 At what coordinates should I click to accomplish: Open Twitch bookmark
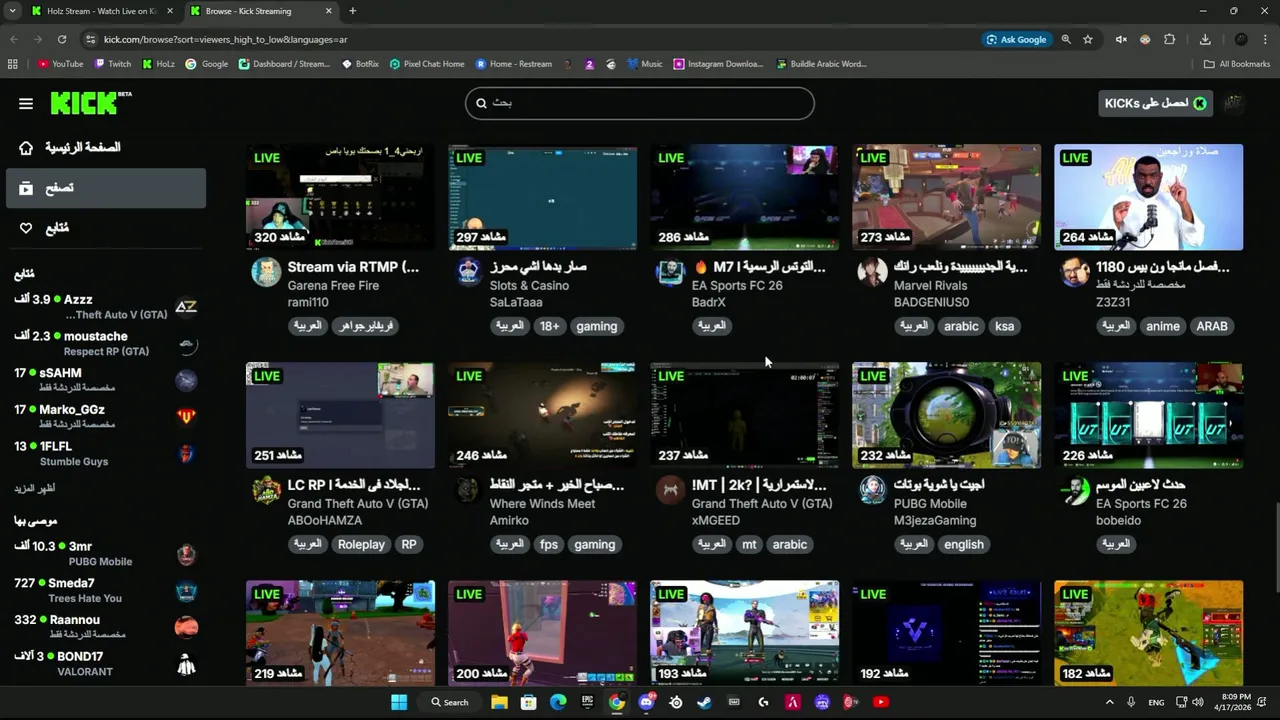(113, 64)
